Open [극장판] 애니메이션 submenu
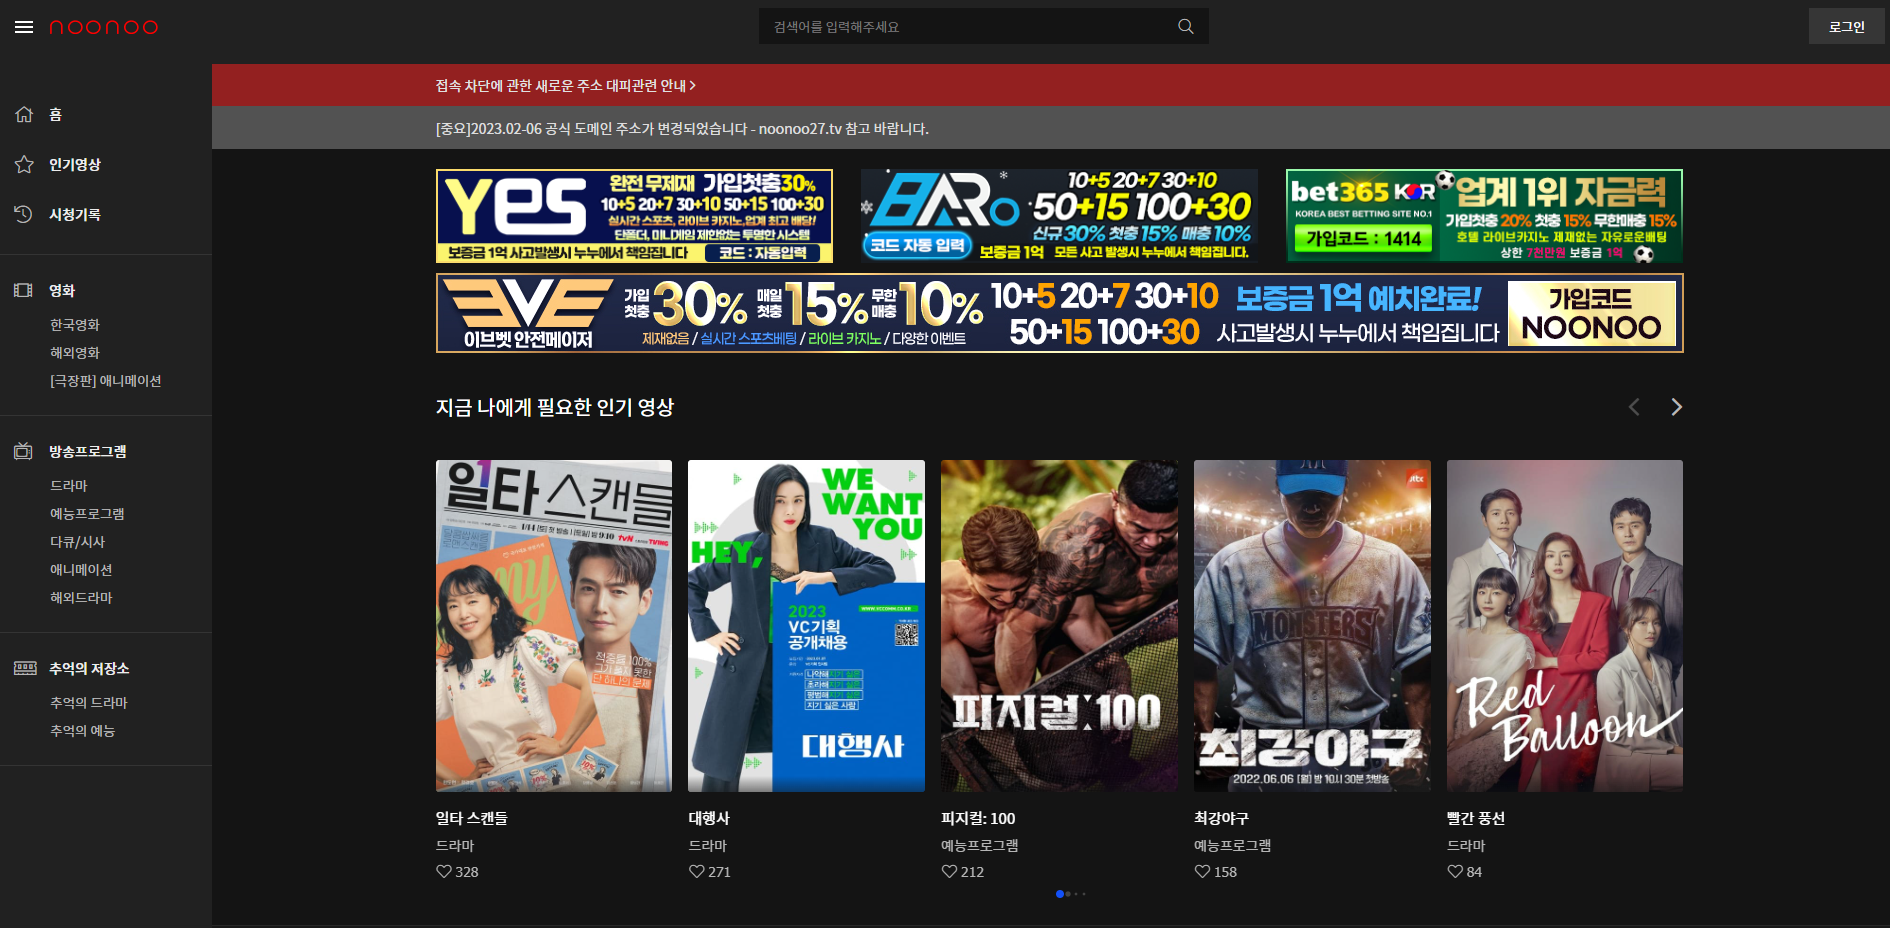Image resolution: width=1890 pixels, height=928 pixels. [x=106, y=381]
